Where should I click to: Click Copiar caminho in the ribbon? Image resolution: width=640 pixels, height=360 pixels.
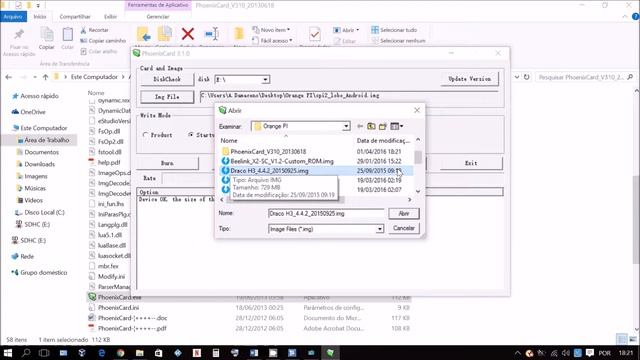click(x=103, y=41)
